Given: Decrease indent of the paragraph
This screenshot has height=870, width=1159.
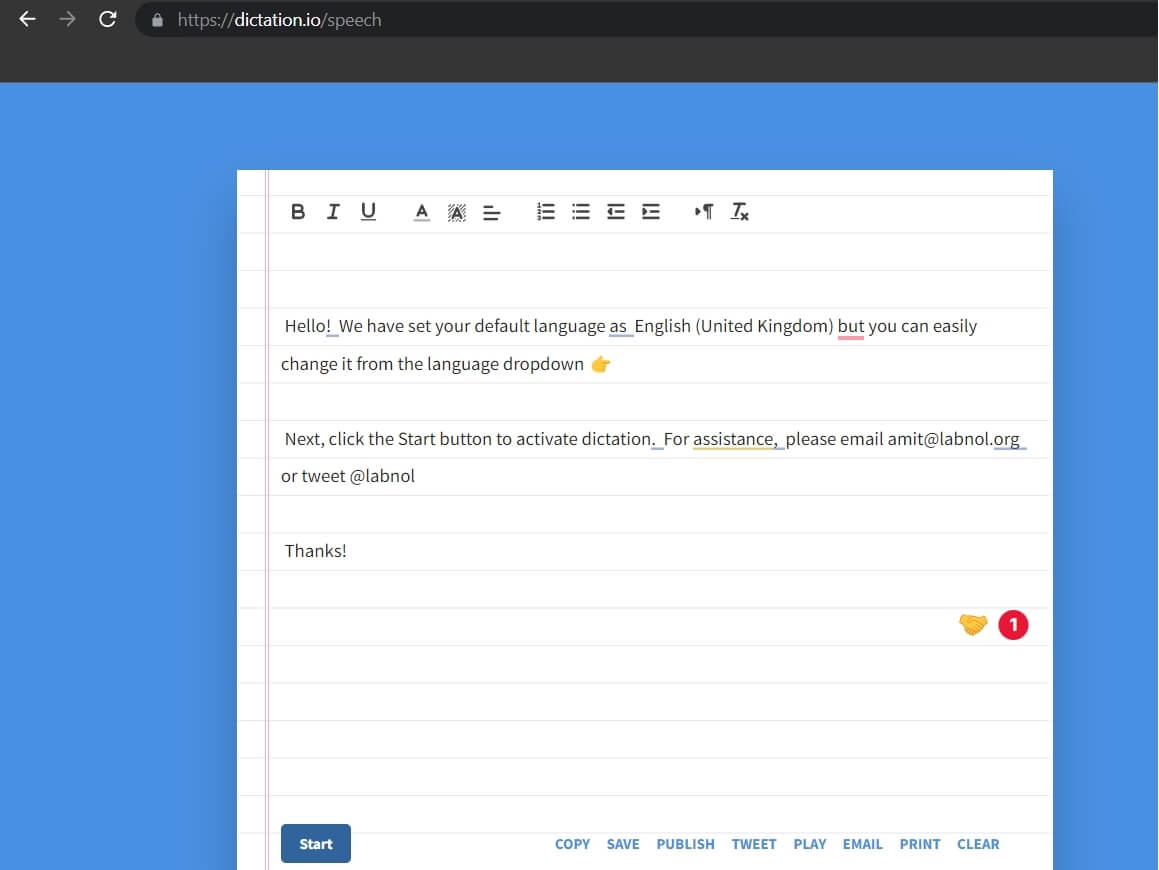Looking at the screenshot, I should coord(616,212).
